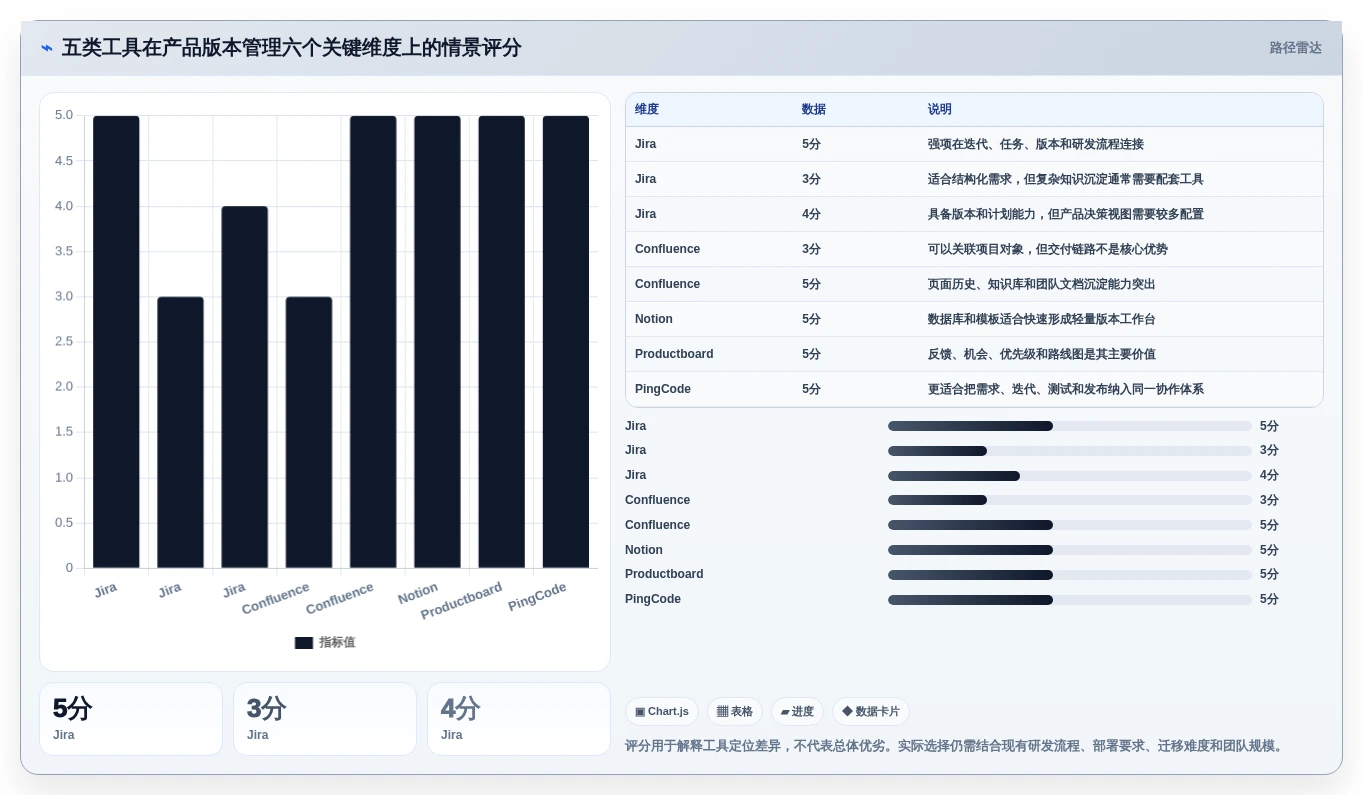Click the 更适合把需求 description cell

[x=1066, y=389]
